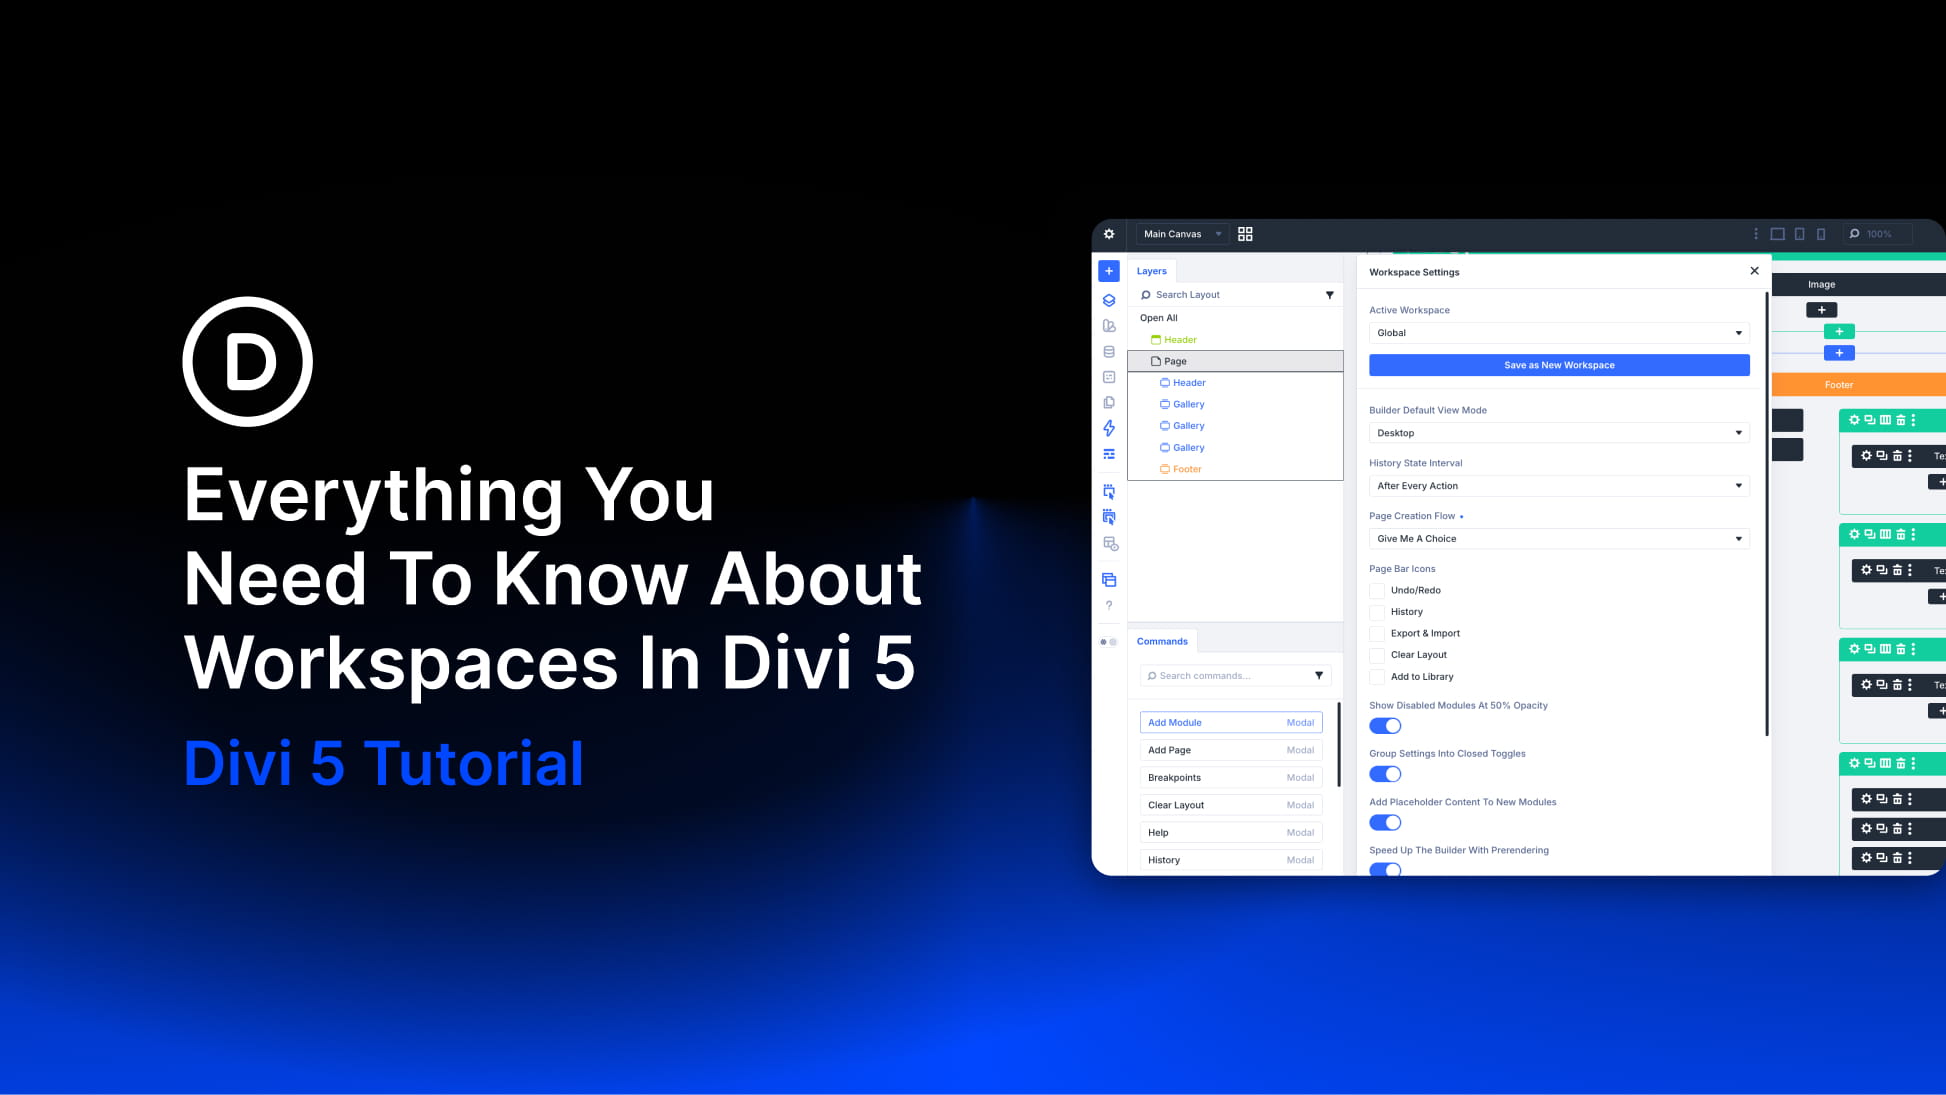1946x1095 pixels.
Task: Select the Clear Layout command
Action: click(1231, 805)
